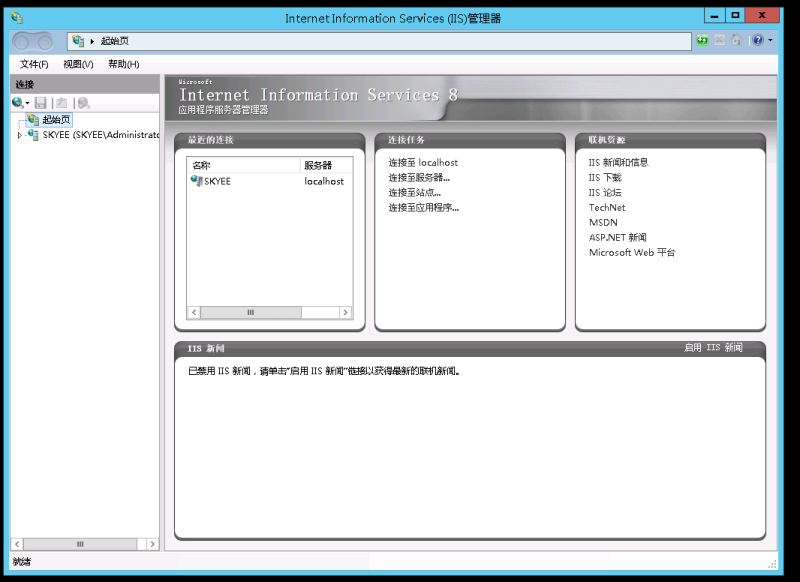This screenshot has height=582, width=800.
Task: Open Microsoft Web 平台 link
Action: coord(632,252)
